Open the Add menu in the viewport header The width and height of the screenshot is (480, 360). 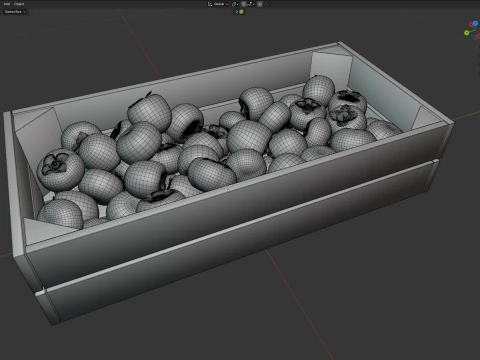click(x=7, y=4)
